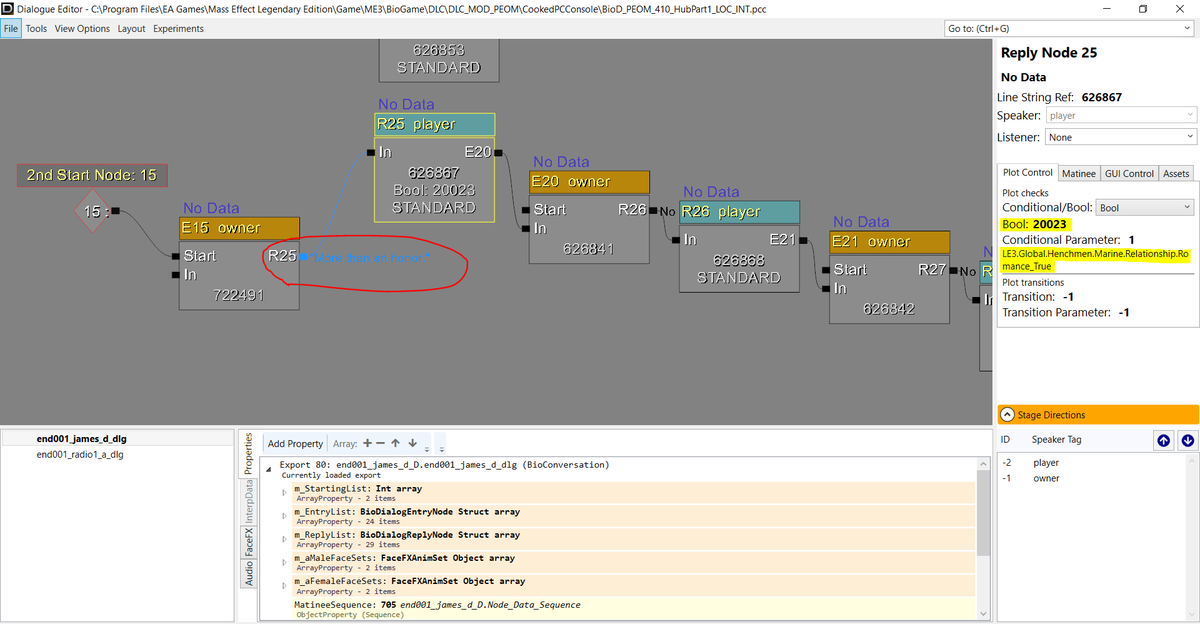Image resolution: width=1200 pixels, height=624 pixels.
Task: Click the 2nd Start Node: 15 label
Action: coord(91,175)
